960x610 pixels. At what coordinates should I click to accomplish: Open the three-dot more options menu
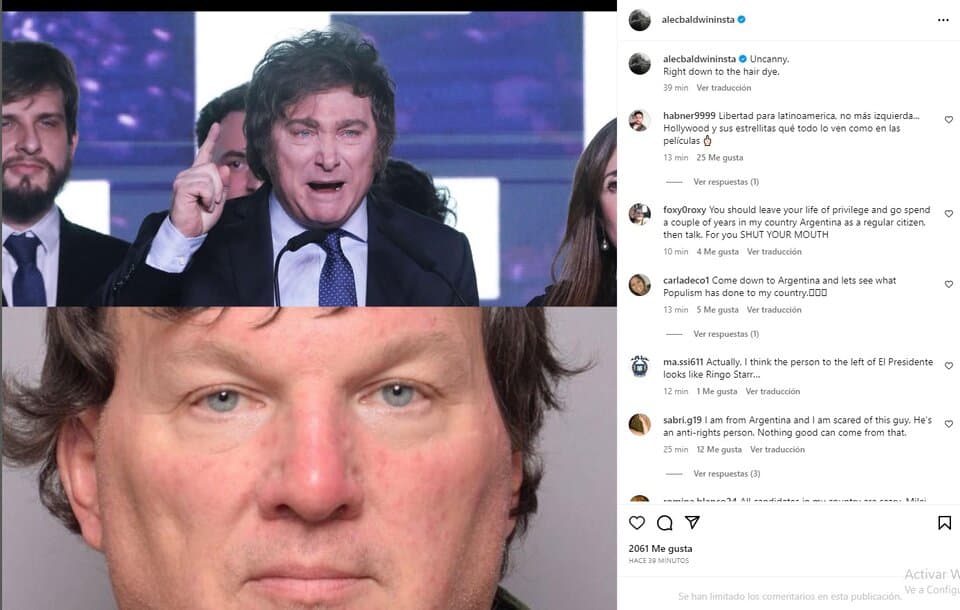tap(943, 20)
